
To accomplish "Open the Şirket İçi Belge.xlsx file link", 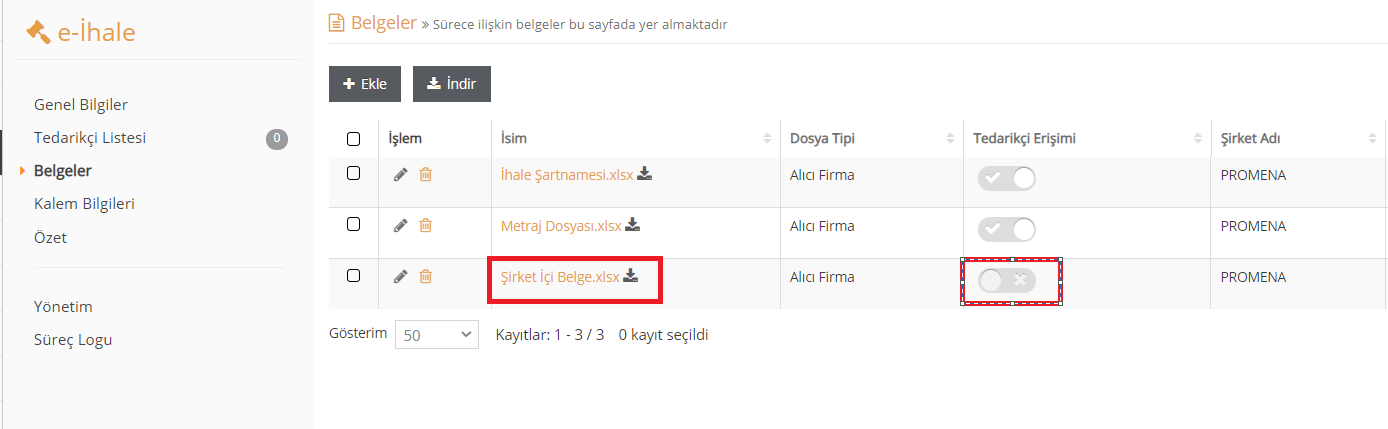I will coord(560,278).
